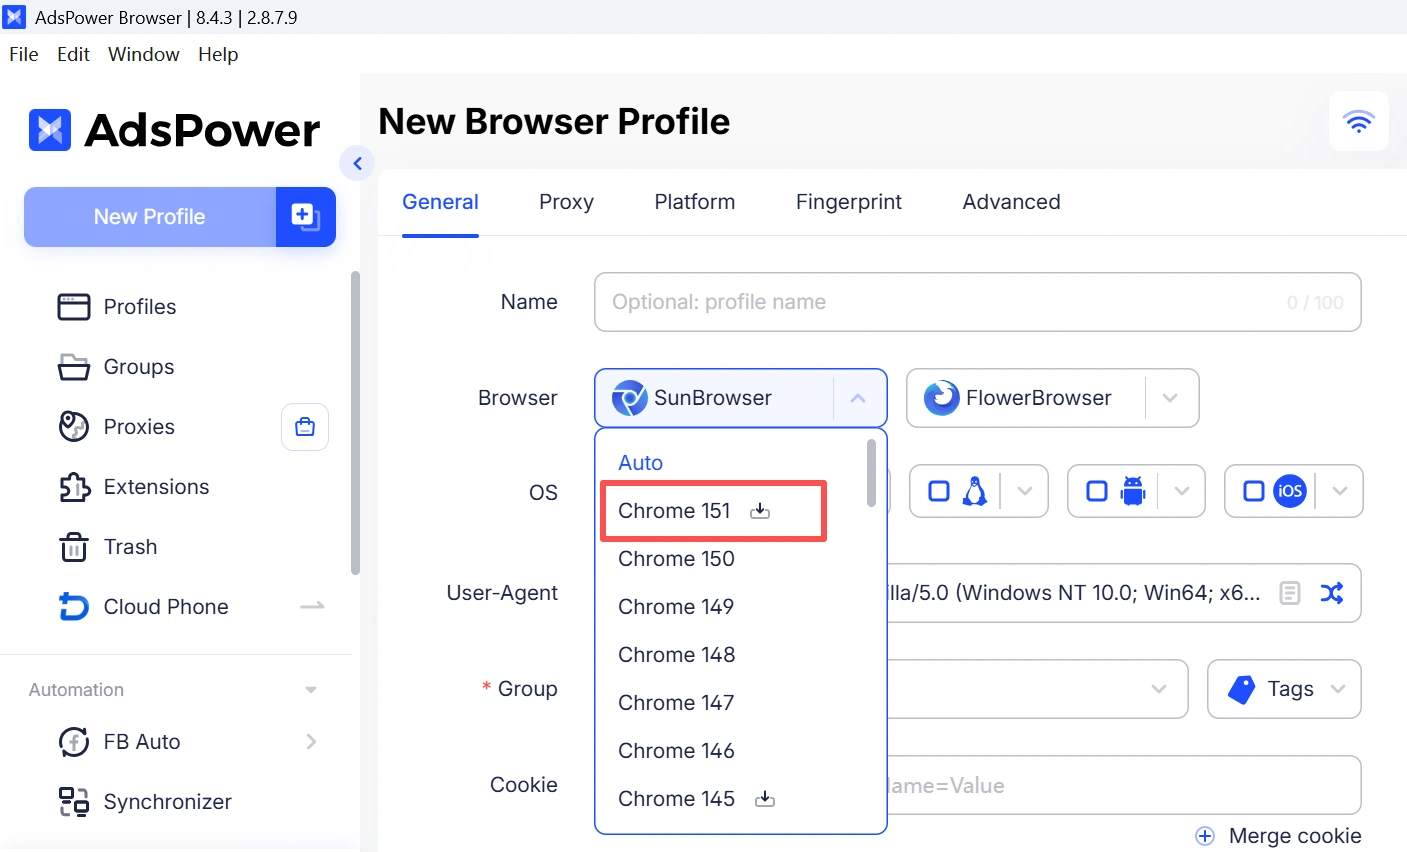The width and height of the screenshot is (1407, 852).
Task: Click the AdsPower logo icon in sidebar
Action: pos(50,130)
